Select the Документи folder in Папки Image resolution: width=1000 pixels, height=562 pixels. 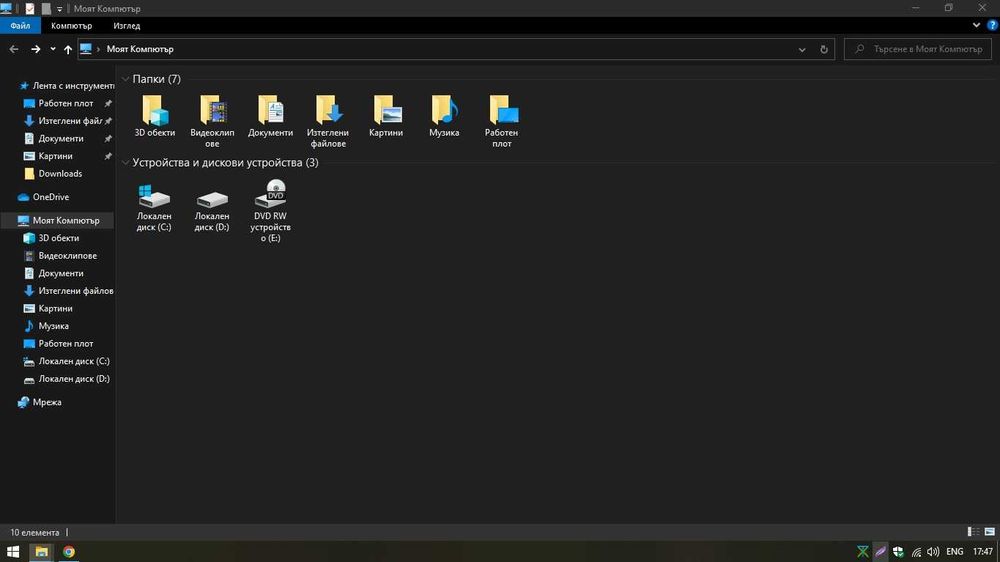point(270,115)
